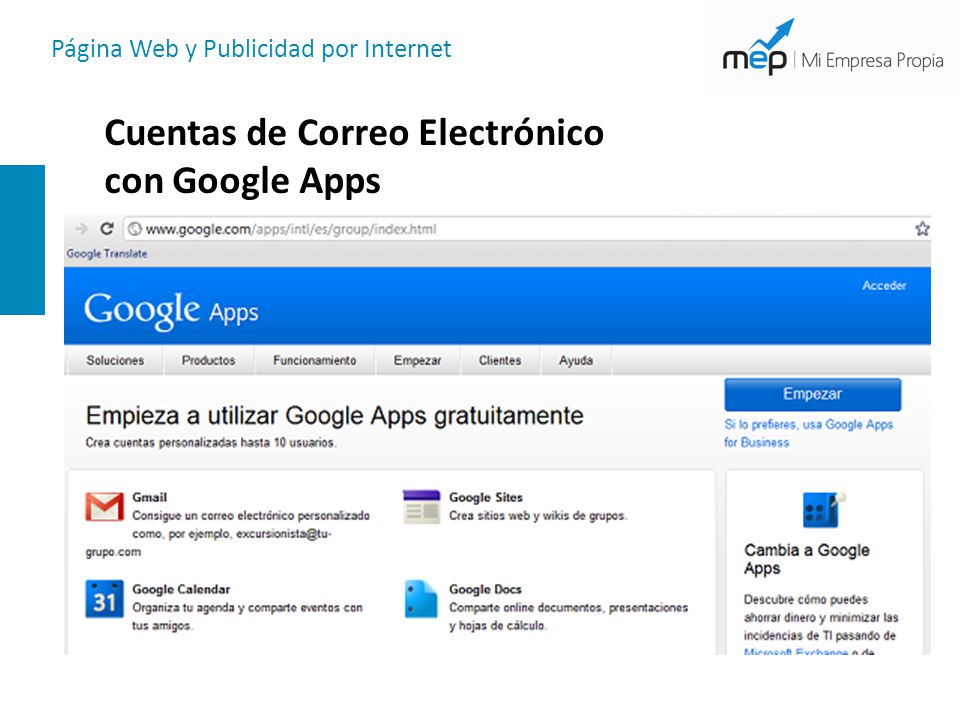Click the globe icon in address bar
The height and width of the screenshot is (720, 960).
coord(135,229)
